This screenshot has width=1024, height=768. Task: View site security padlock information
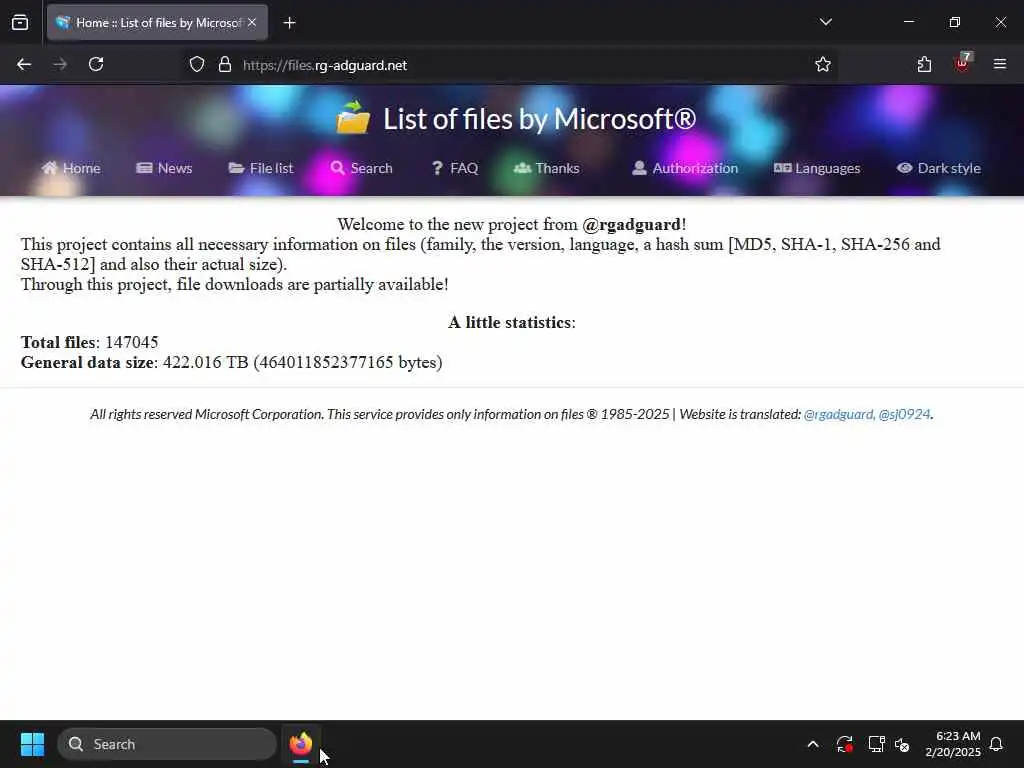225,65
